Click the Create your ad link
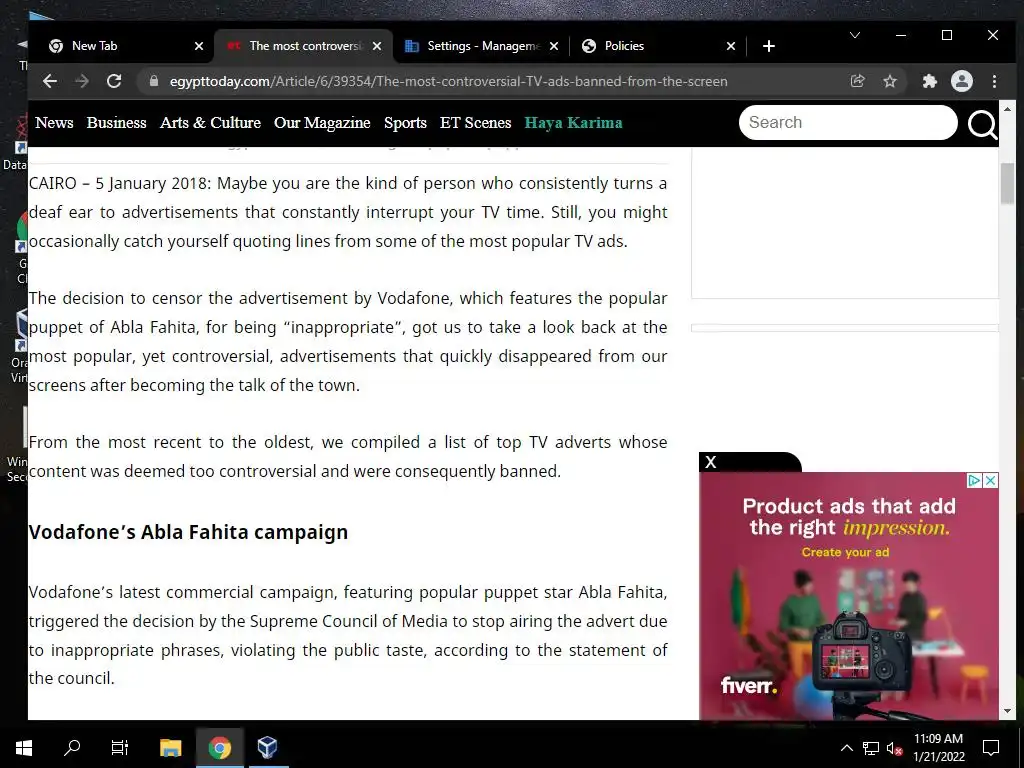 tap(845, 552)
